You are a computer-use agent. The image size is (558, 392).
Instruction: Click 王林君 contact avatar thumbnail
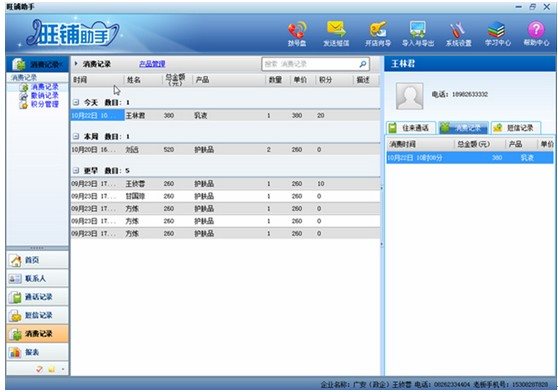tap(410, 96)
